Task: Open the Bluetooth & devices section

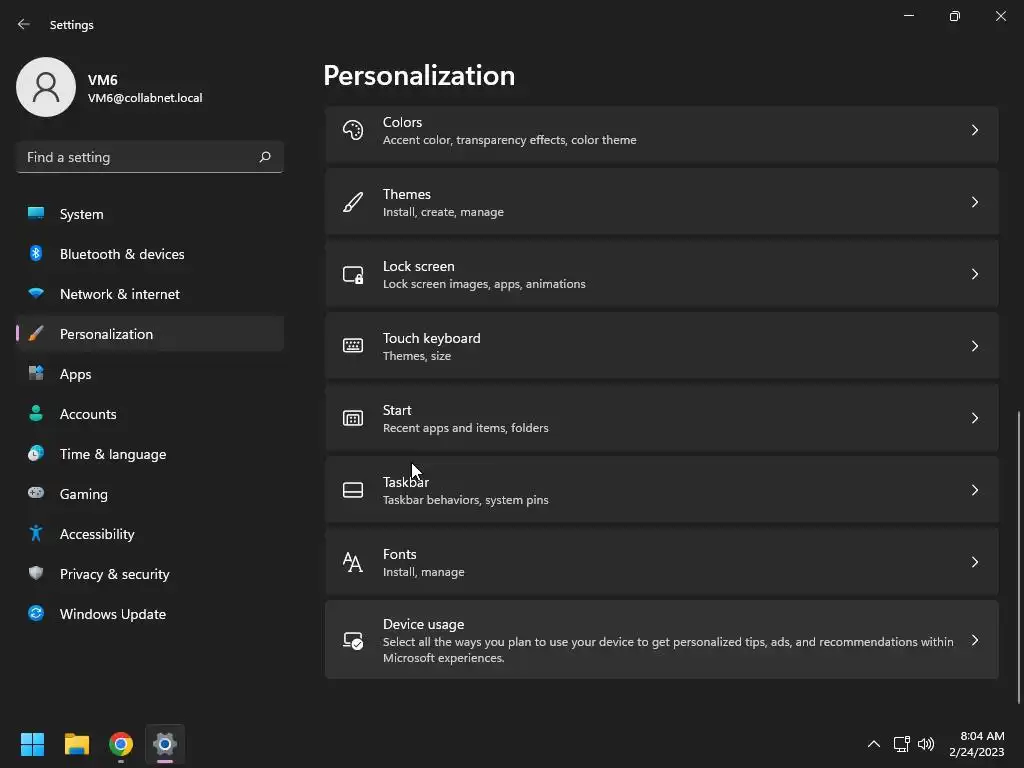Action: point(122,254)
